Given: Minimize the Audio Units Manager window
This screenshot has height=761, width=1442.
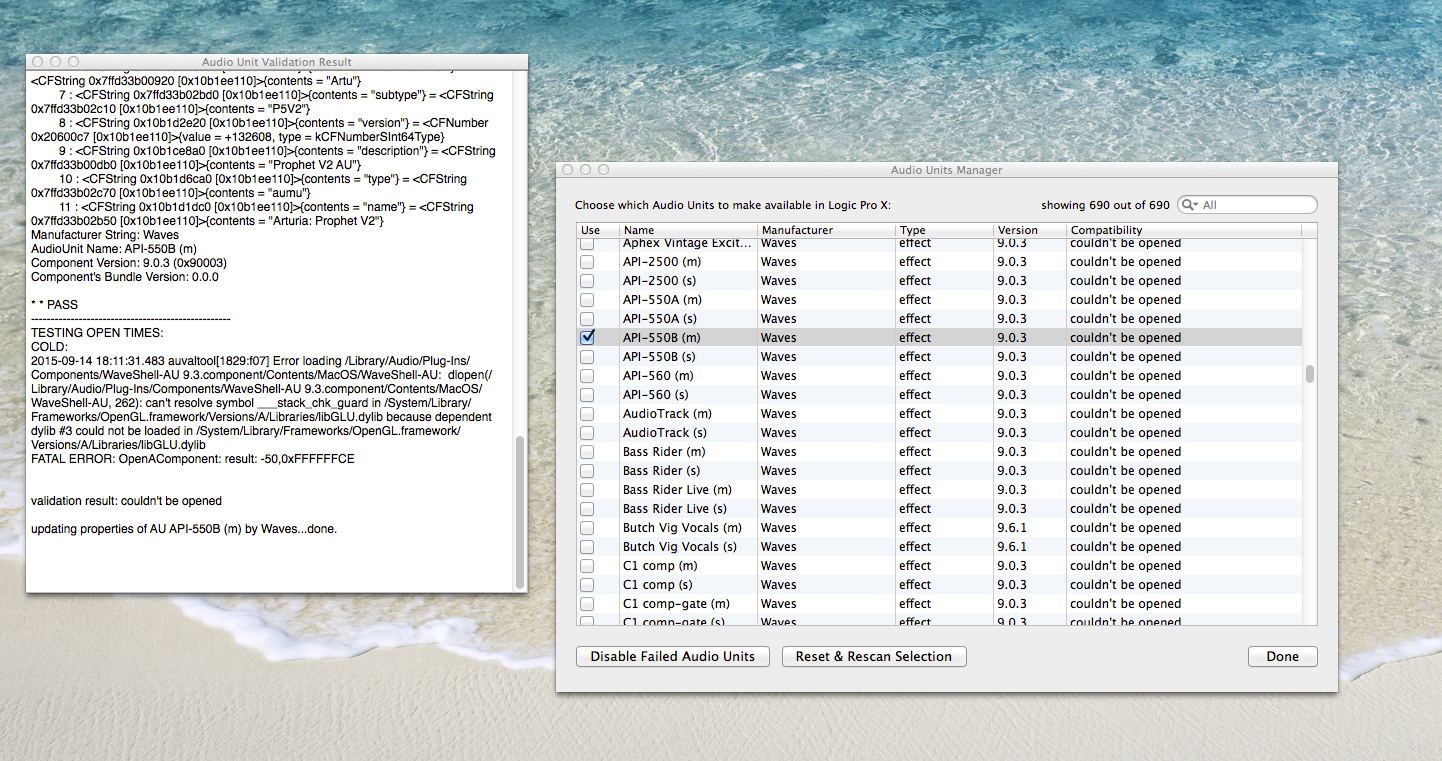Looking at the screenshot, I should tap(585, 170).
